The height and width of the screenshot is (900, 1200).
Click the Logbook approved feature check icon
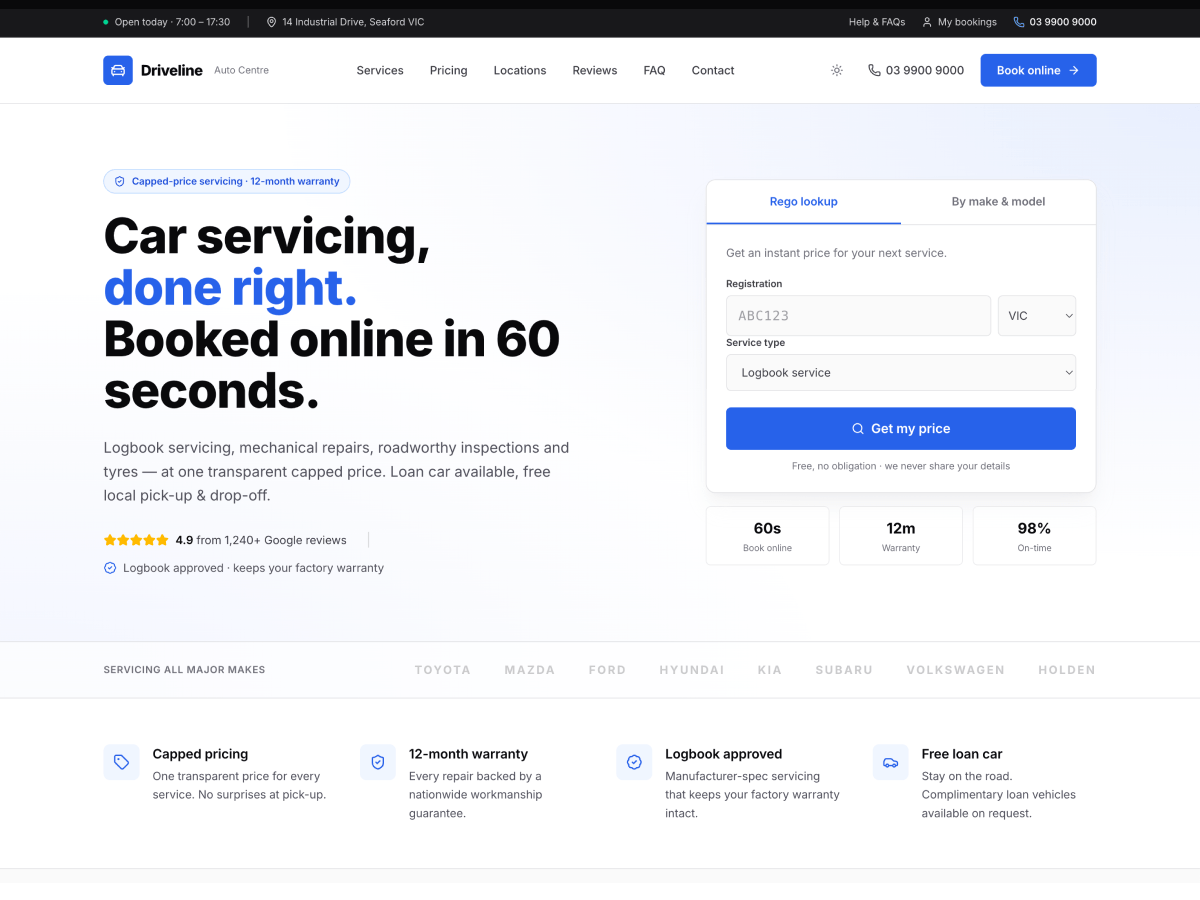[634, 762]
